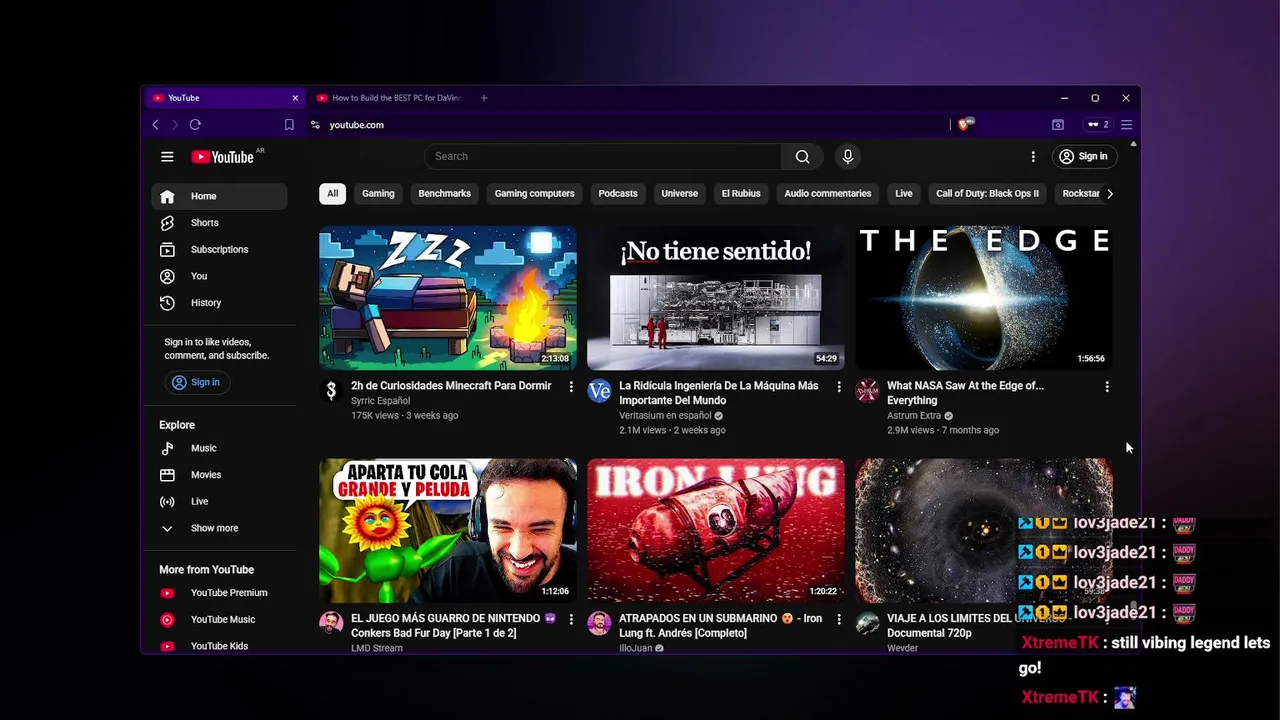The image size is (1280, 720).
Task: Play the Minecraft sleeping thumbnail video
Action: (x=448, y=298)
